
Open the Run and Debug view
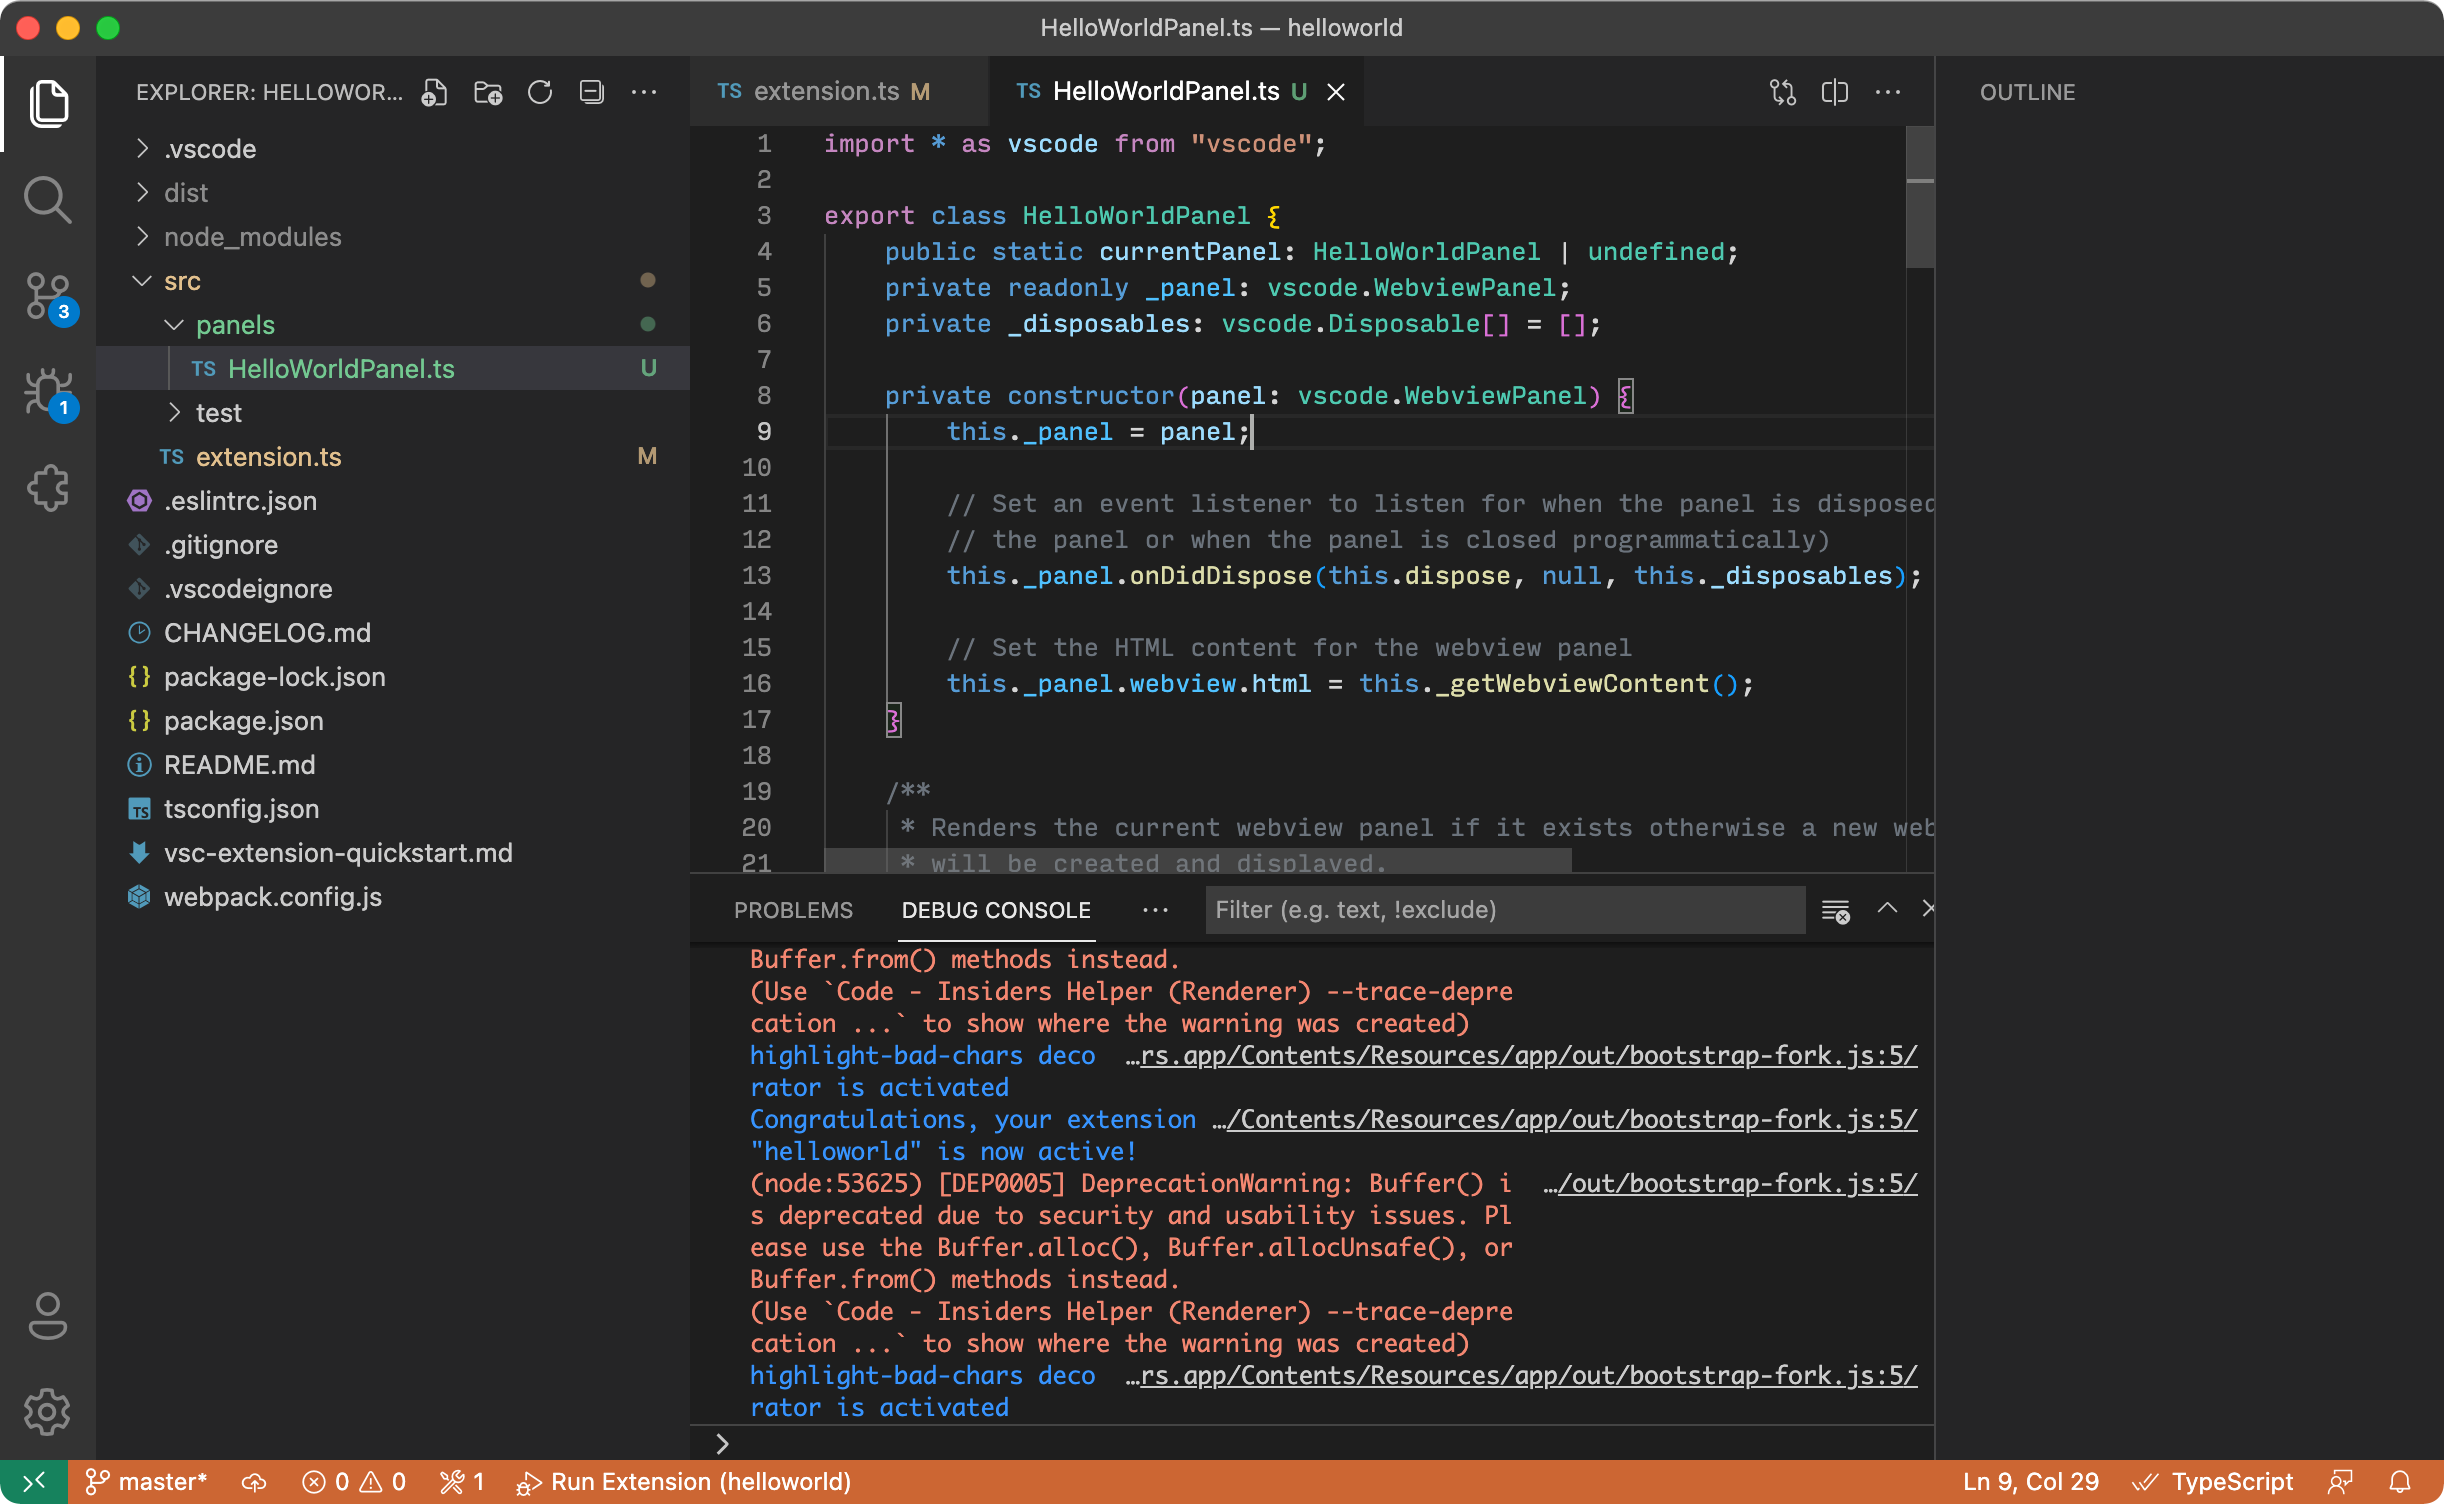click(x=47, y=392)
